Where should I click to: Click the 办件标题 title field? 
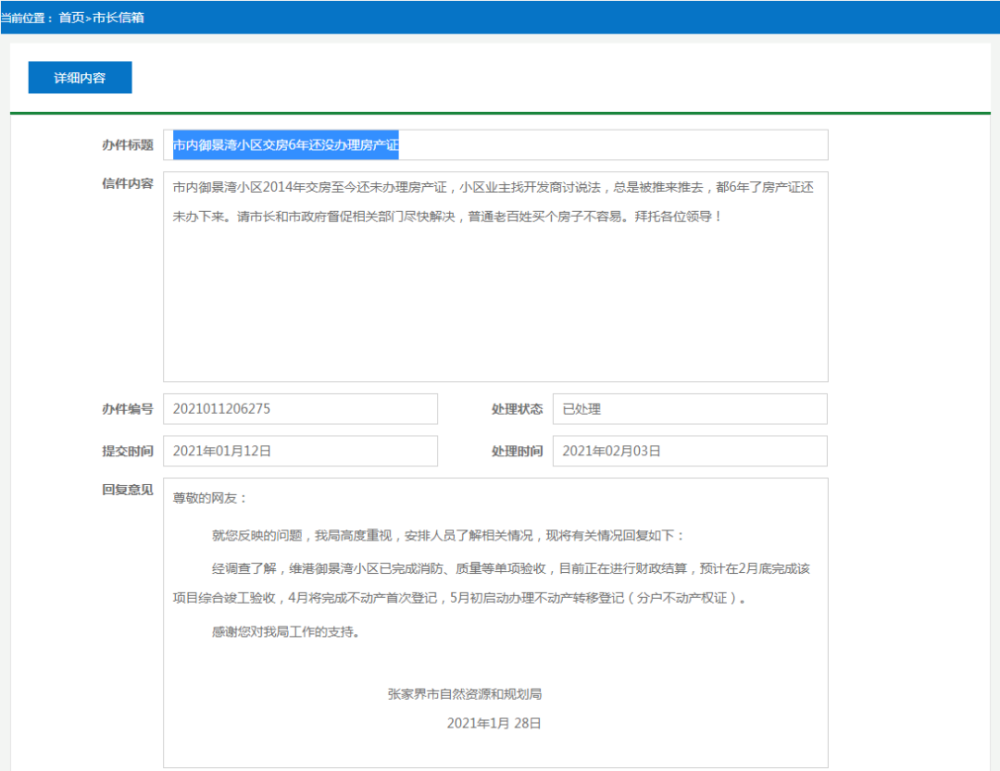pyautogui.click(x=496, y=145)
